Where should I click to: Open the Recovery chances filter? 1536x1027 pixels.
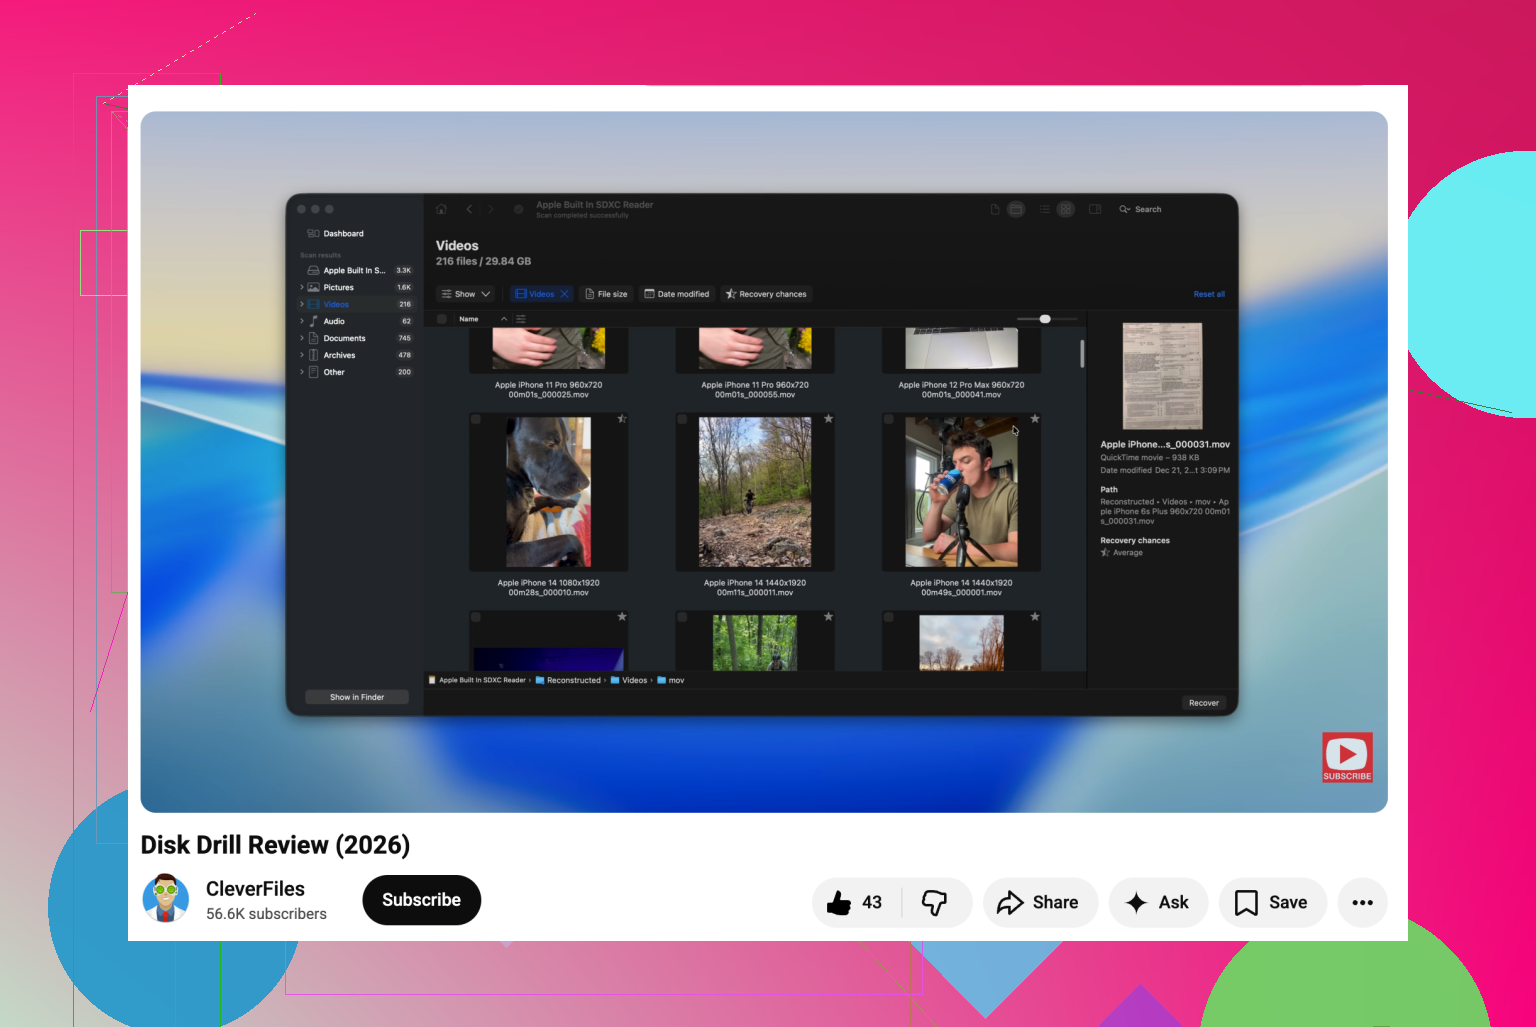tap(766, 294)
